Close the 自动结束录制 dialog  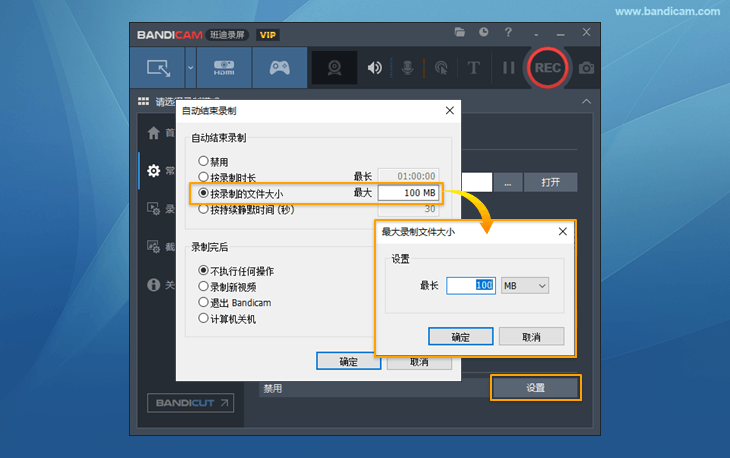[449, 110]
